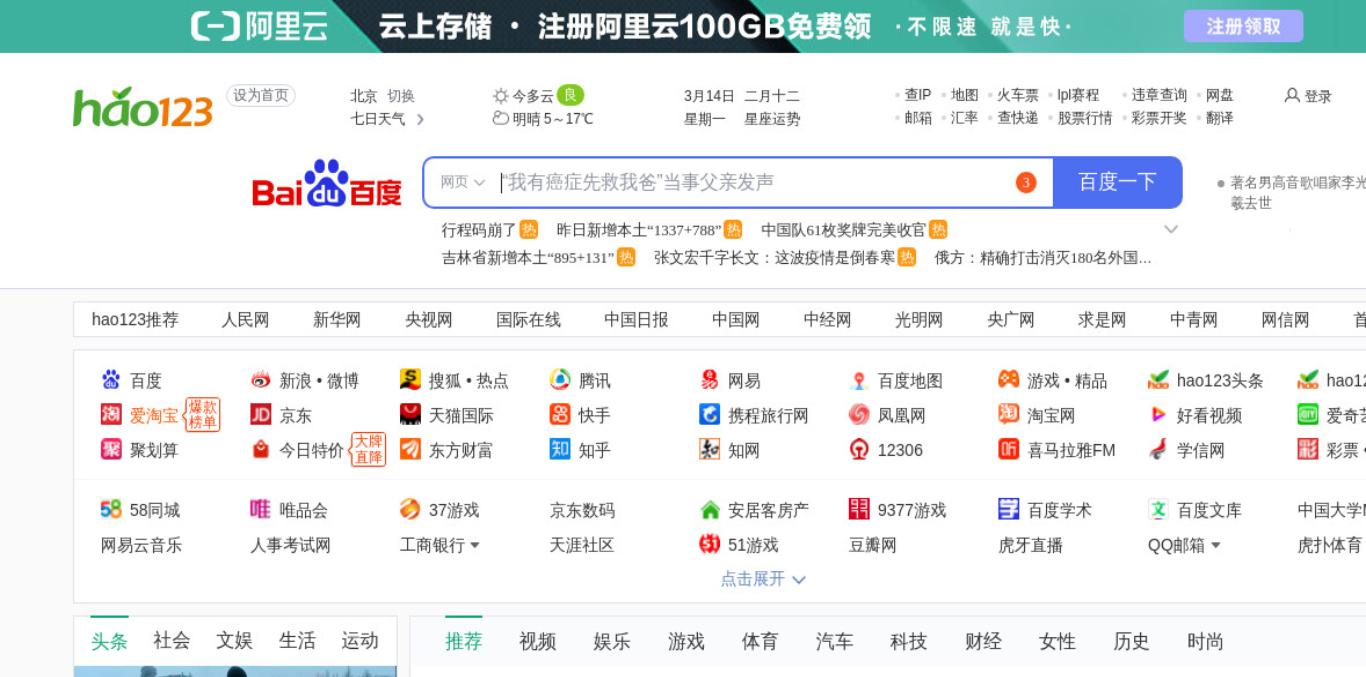The height and width of the screenshot is (677, 1366).
Task: Click 切换 to change city
Action: click(x=401, y=96)
